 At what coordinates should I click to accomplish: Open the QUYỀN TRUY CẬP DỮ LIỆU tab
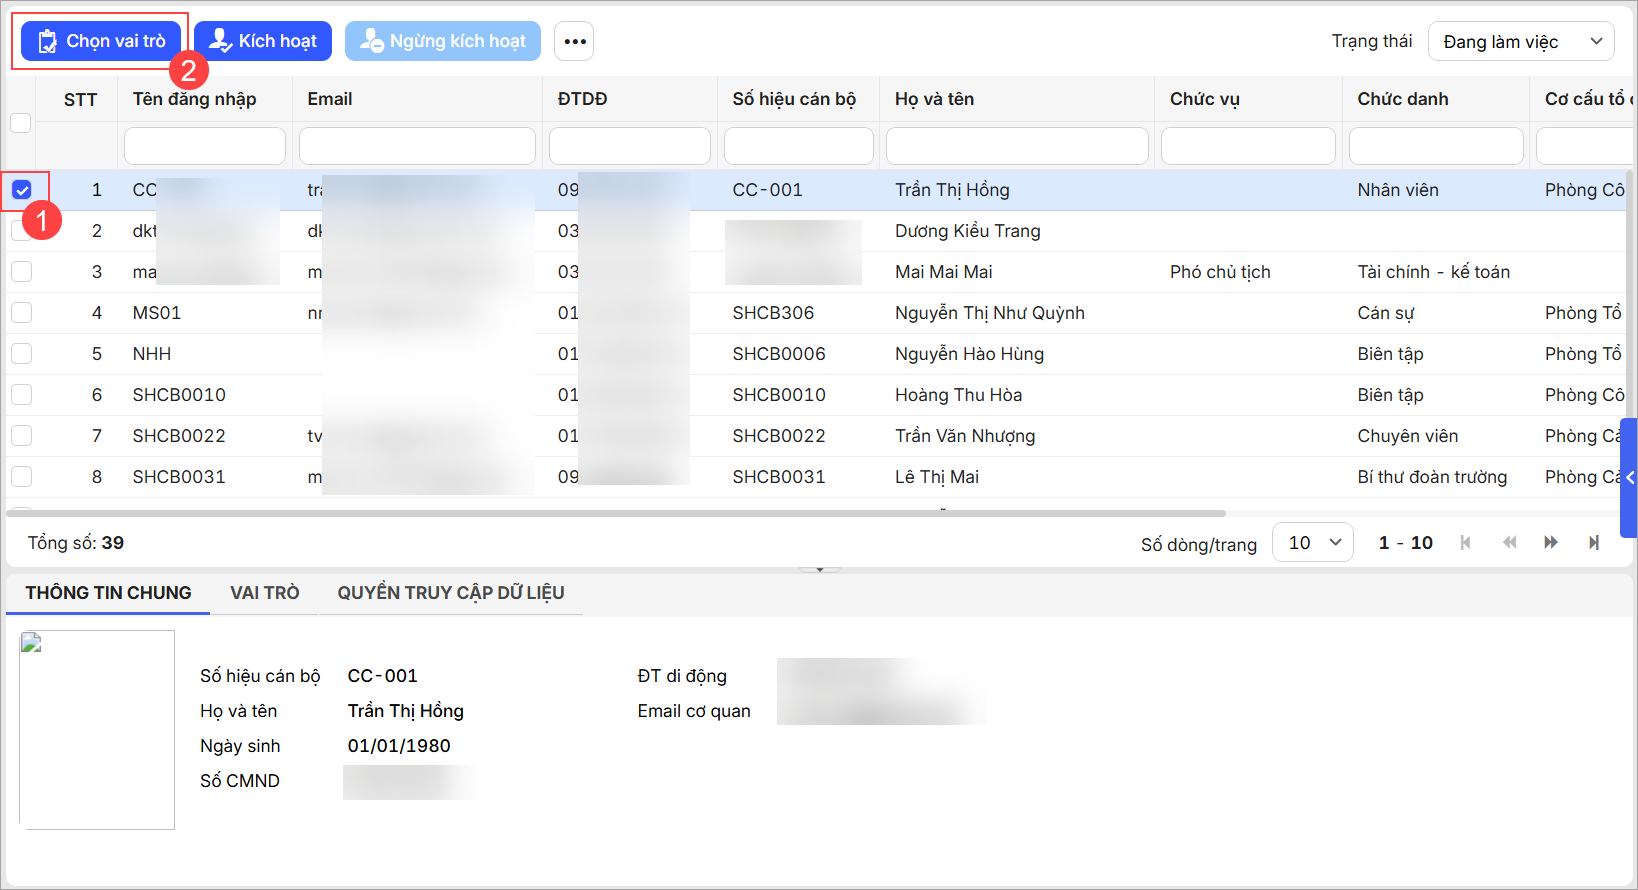coord(450,593)
